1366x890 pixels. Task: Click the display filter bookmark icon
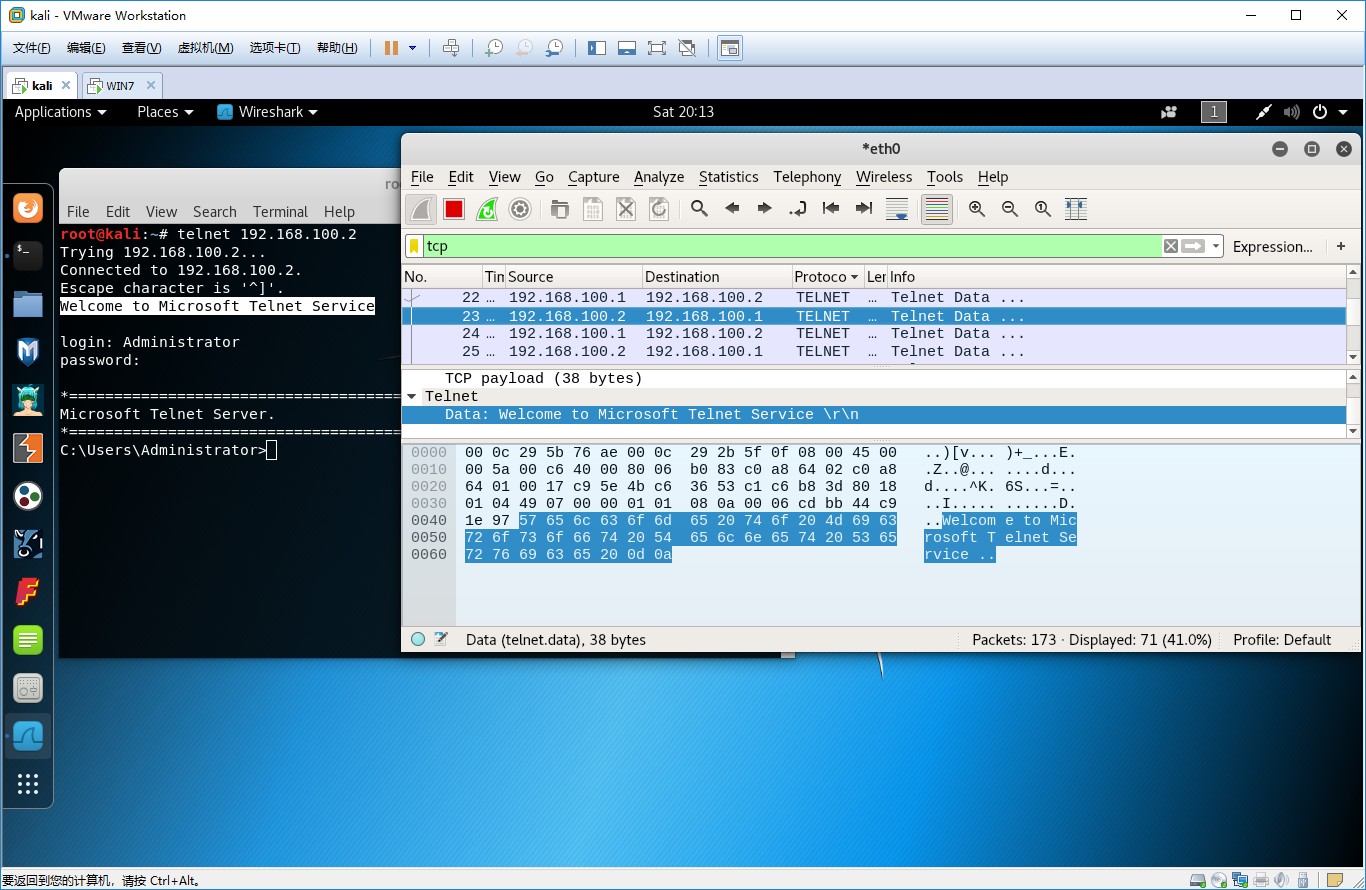414,246
